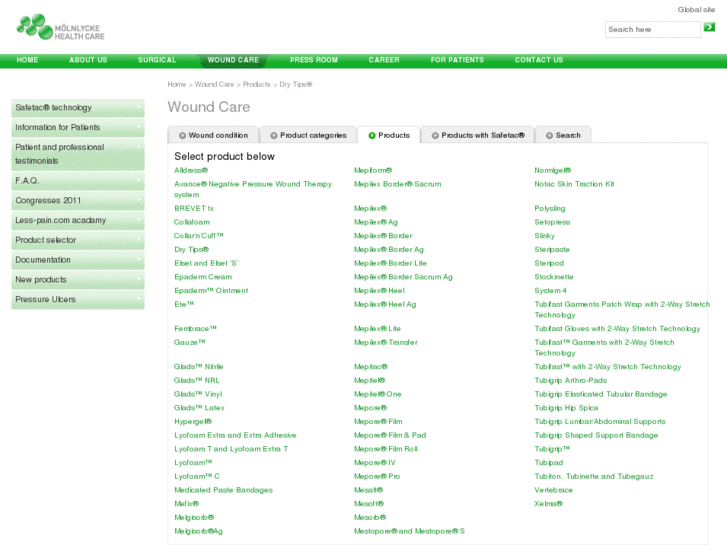727x545 pixels.
Task: Open the System 4 product link
Action: pos(550,290)
